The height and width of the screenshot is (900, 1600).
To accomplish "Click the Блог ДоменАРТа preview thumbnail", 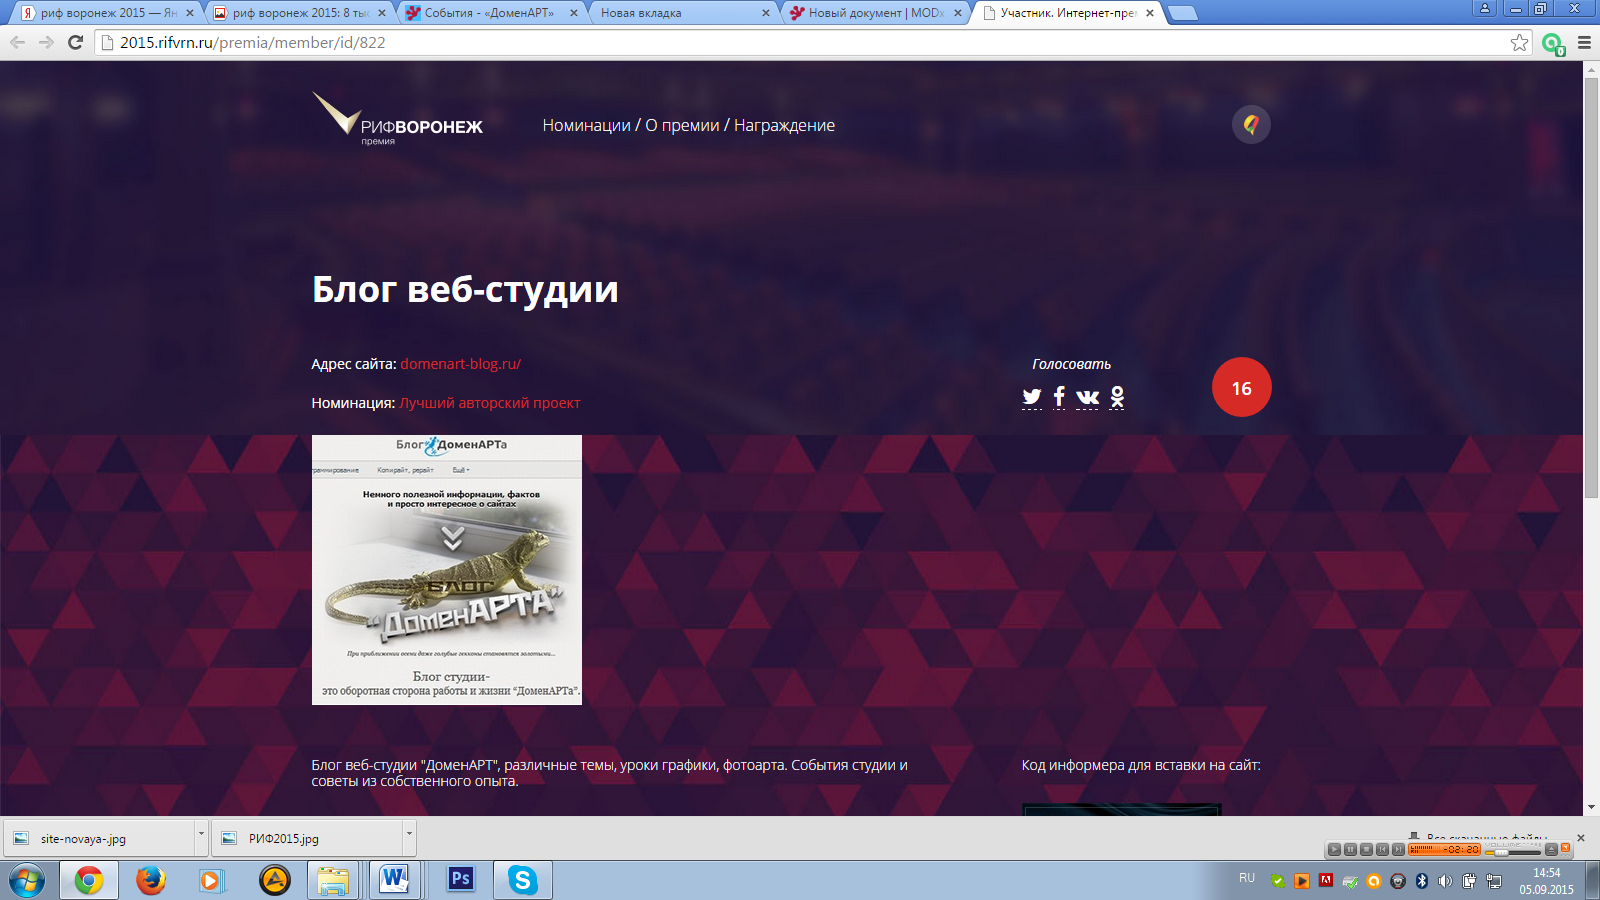I will point(447,570).
